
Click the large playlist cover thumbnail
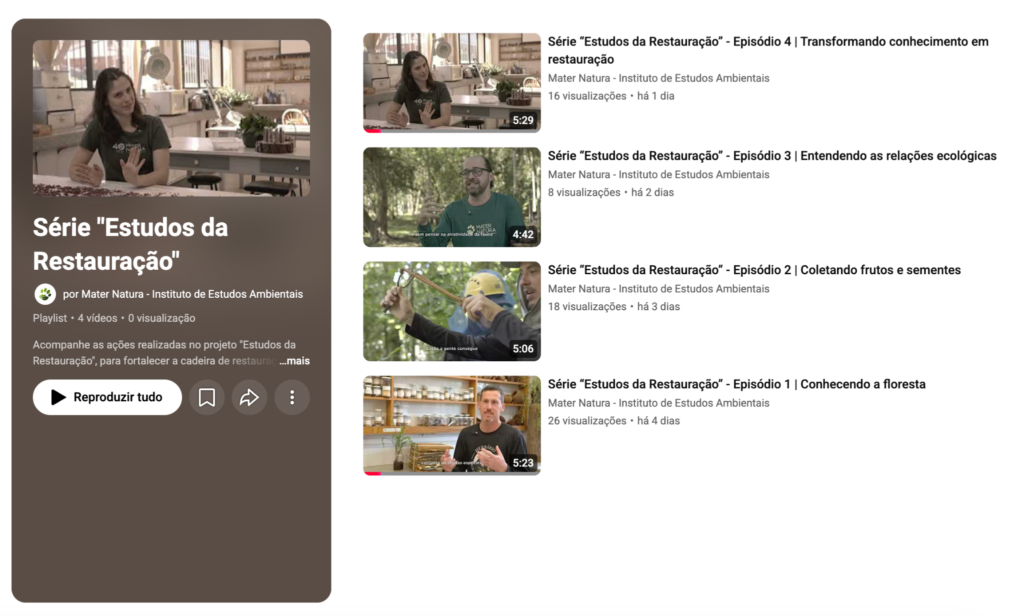click(172, 118)
